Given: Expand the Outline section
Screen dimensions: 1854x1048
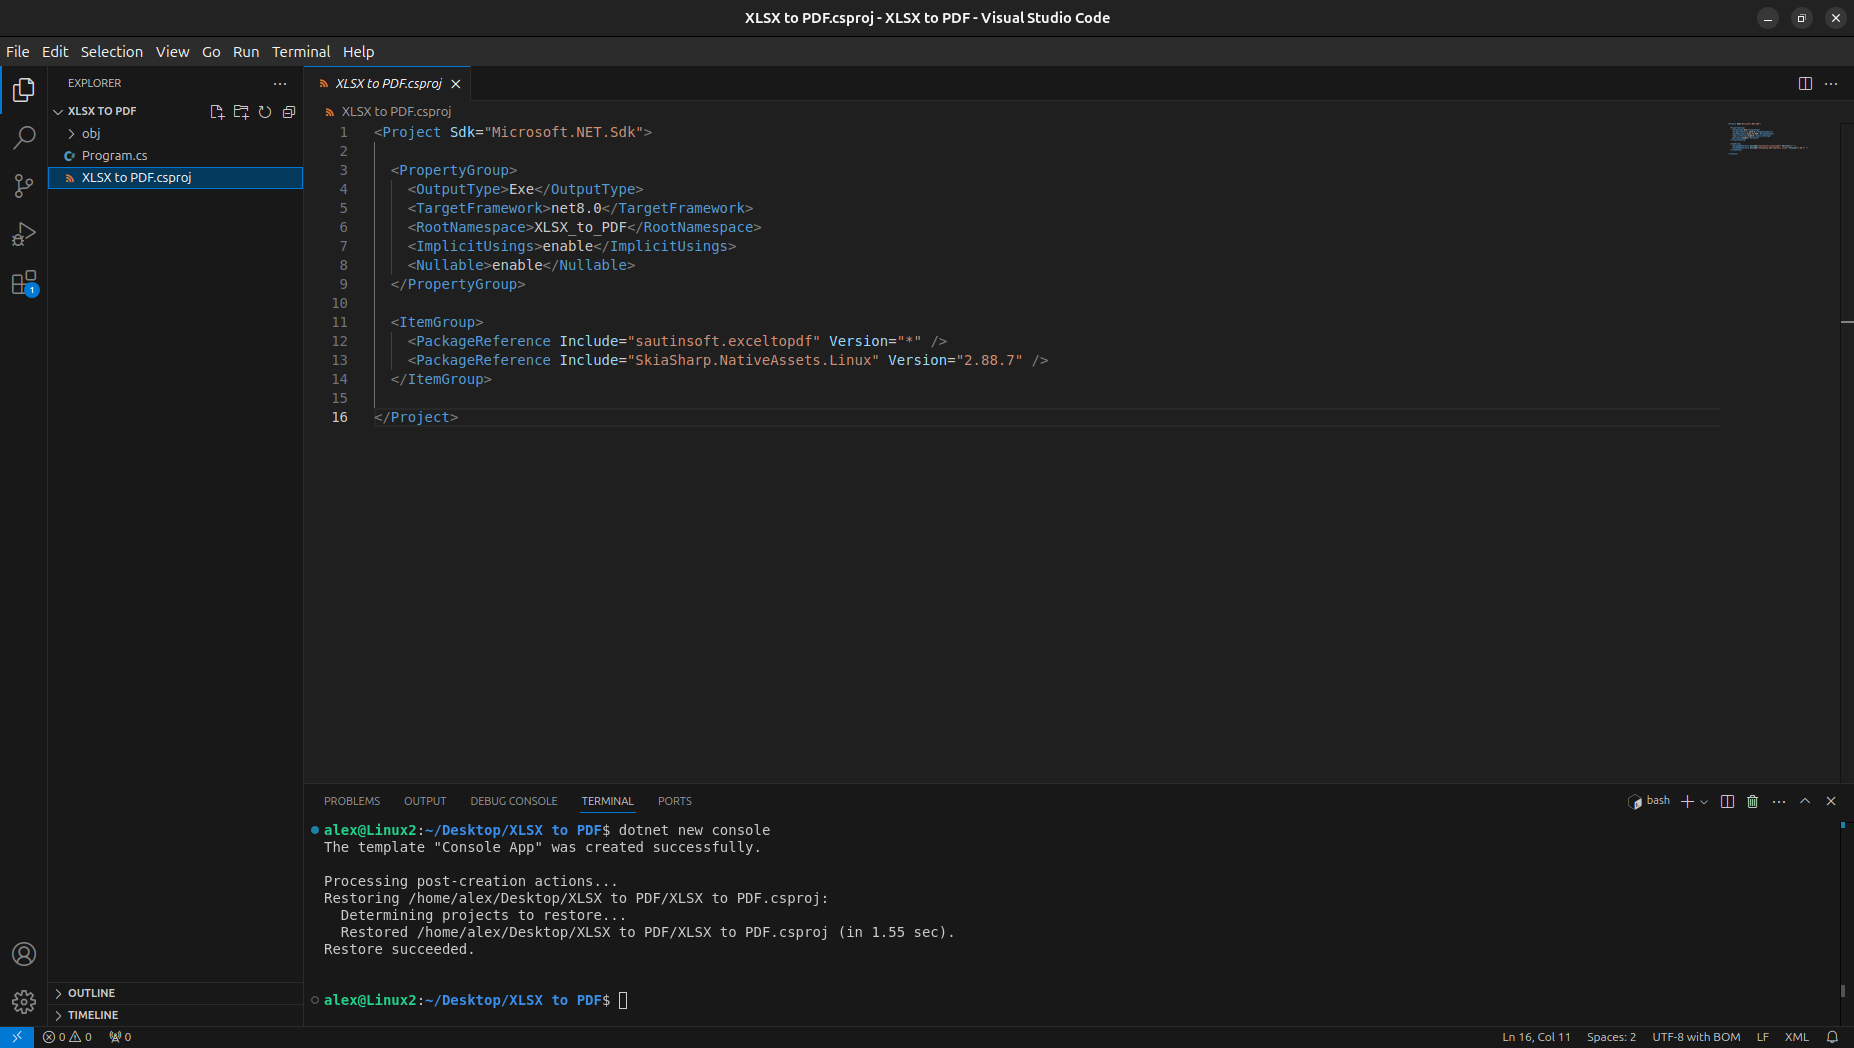Looking at the screenshot, I should coord(91,993).
